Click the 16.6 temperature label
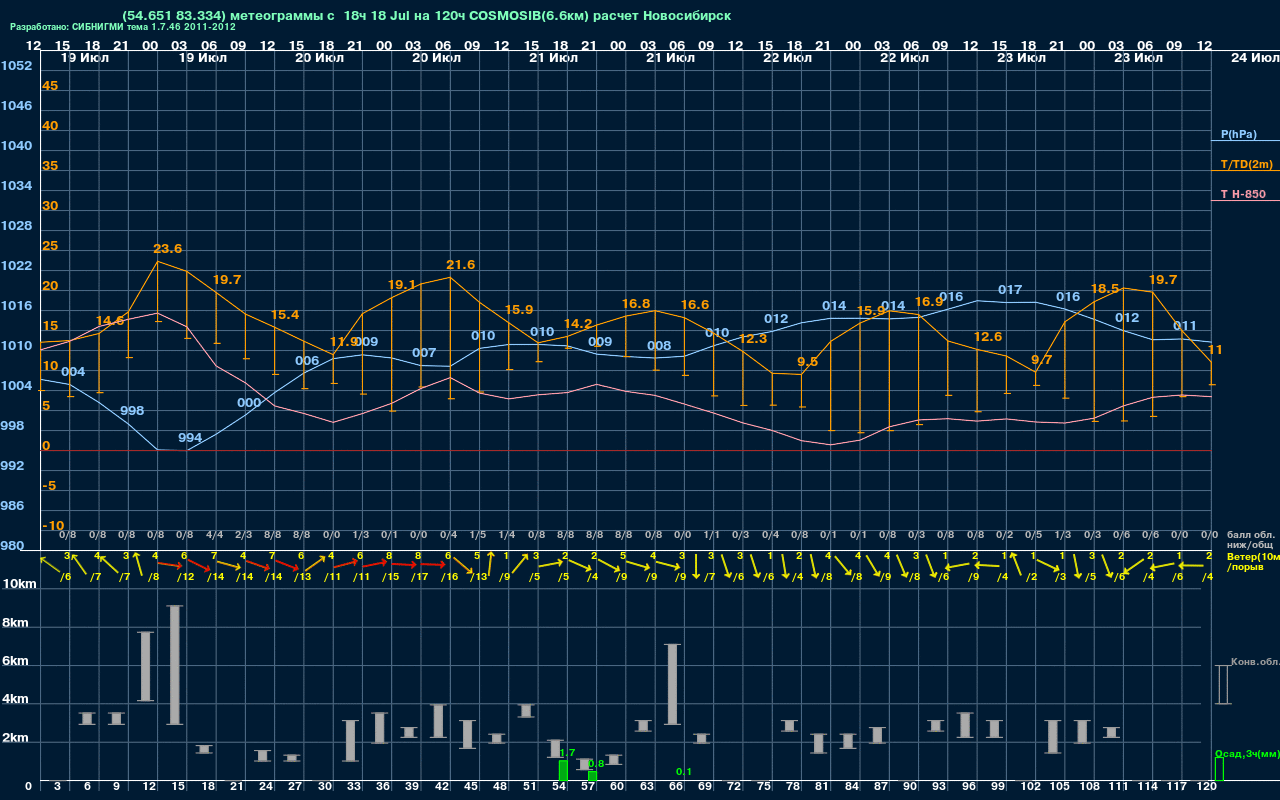The height and width of the screenshot is (800, 1280). (x=695, y=305)
